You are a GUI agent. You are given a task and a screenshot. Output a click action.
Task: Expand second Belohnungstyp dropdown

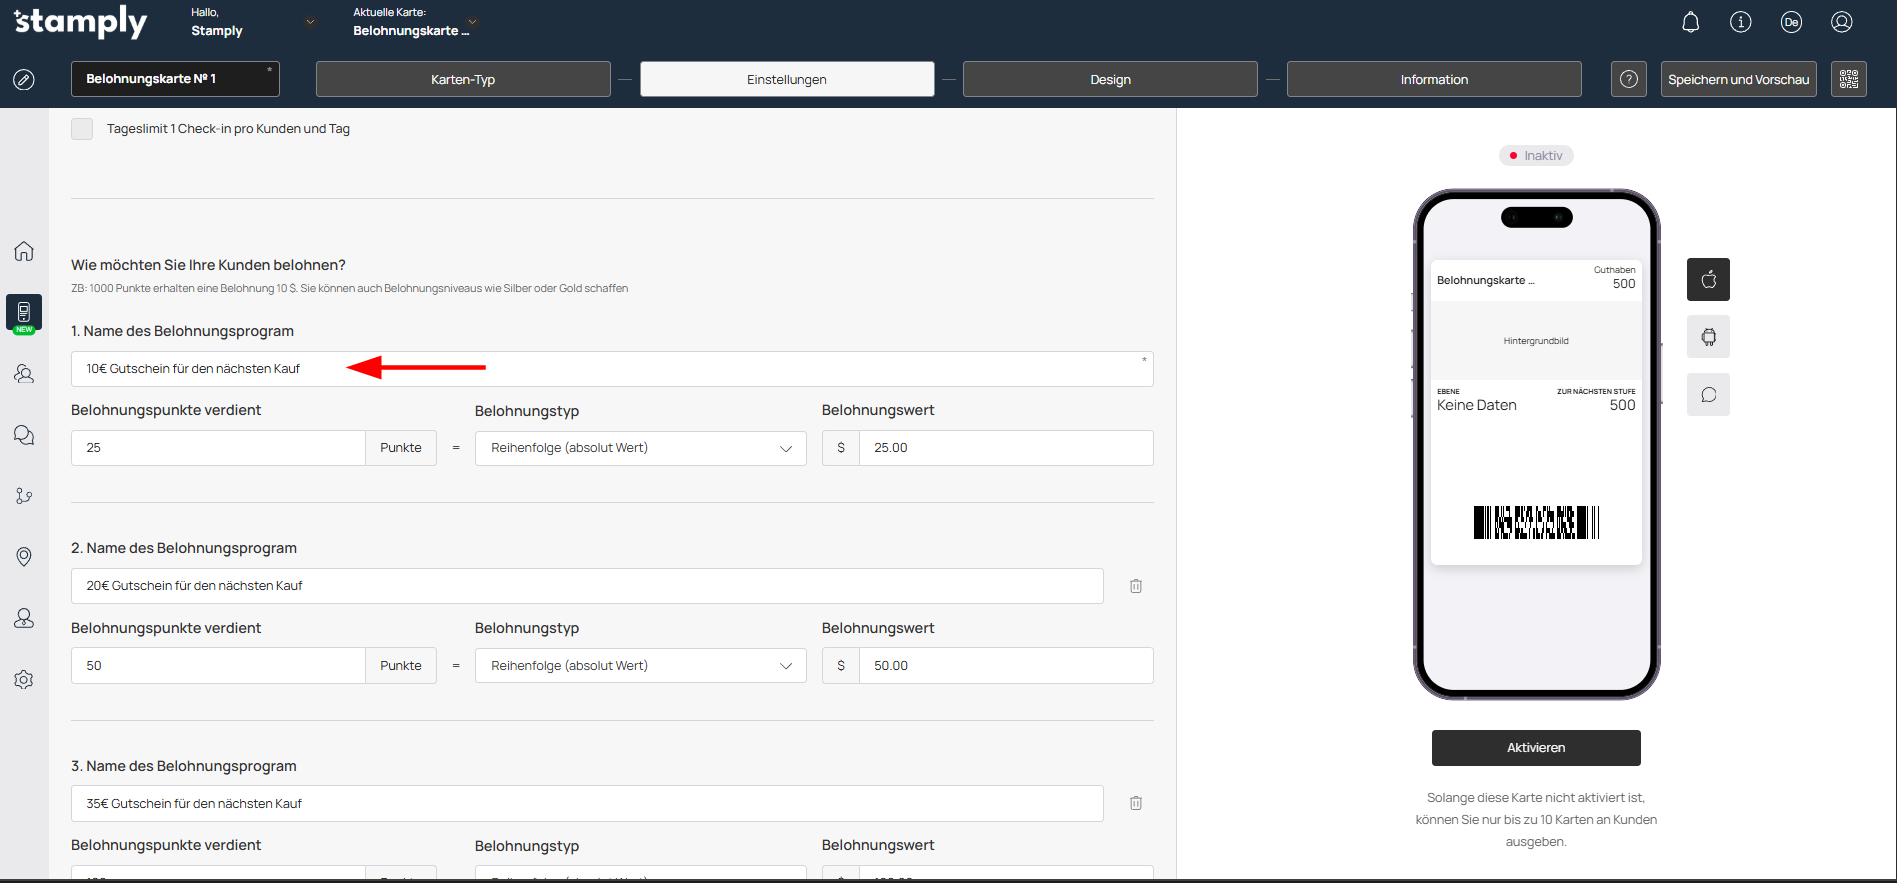click(x=640, y=666)
